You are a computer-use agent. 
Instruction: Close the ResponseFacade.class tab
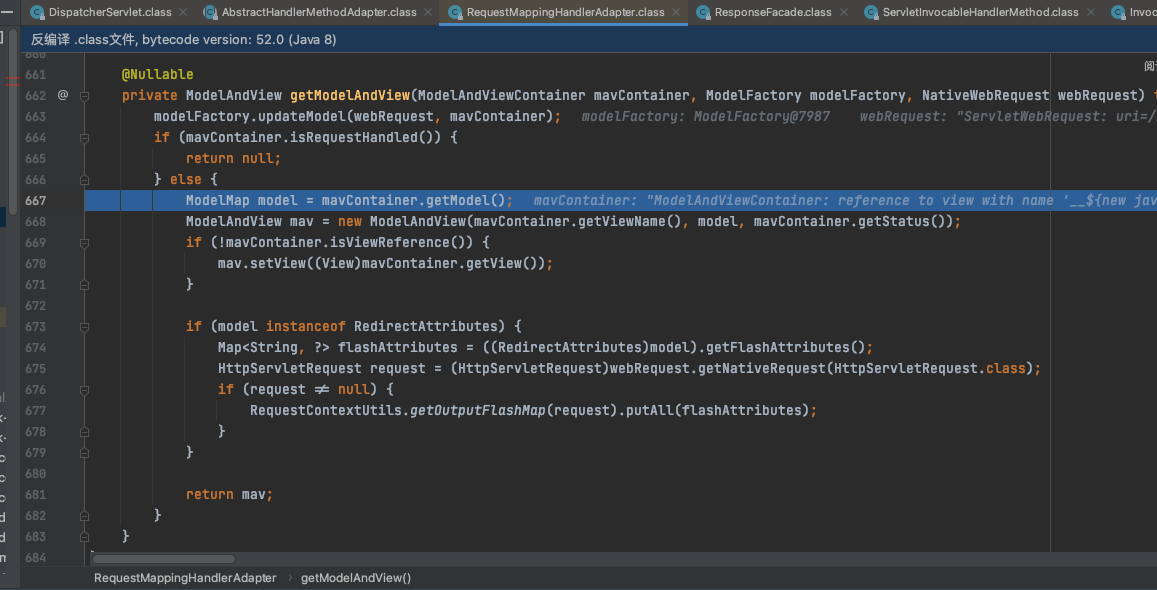click(x=843, y=12)
